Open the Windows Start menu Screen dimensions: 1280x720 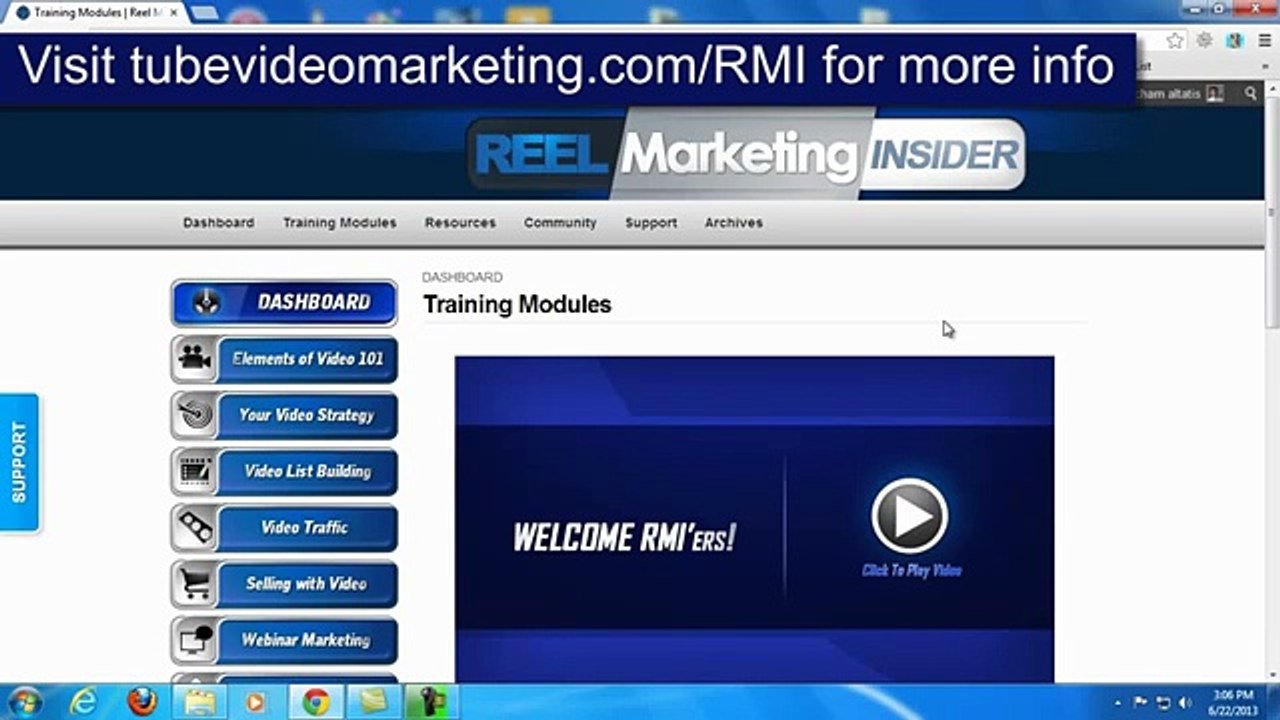click(x=24, y=701)
